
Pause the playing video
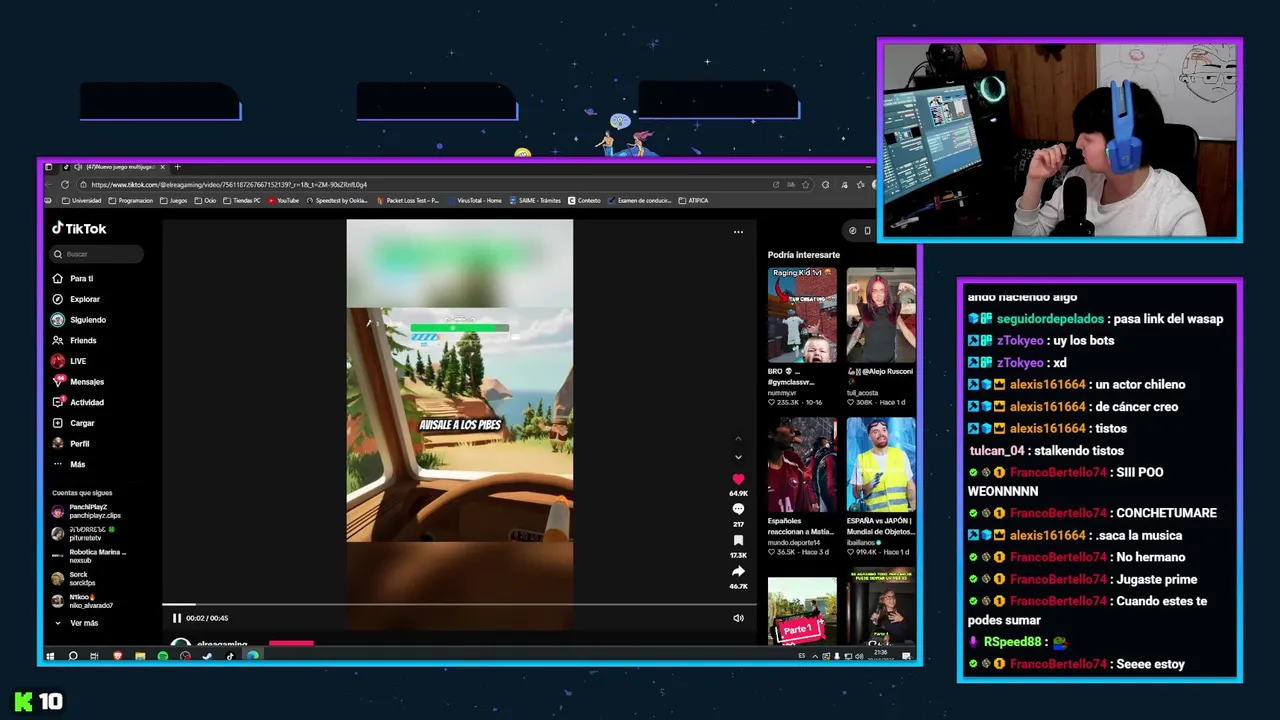(x=177, y=618)
